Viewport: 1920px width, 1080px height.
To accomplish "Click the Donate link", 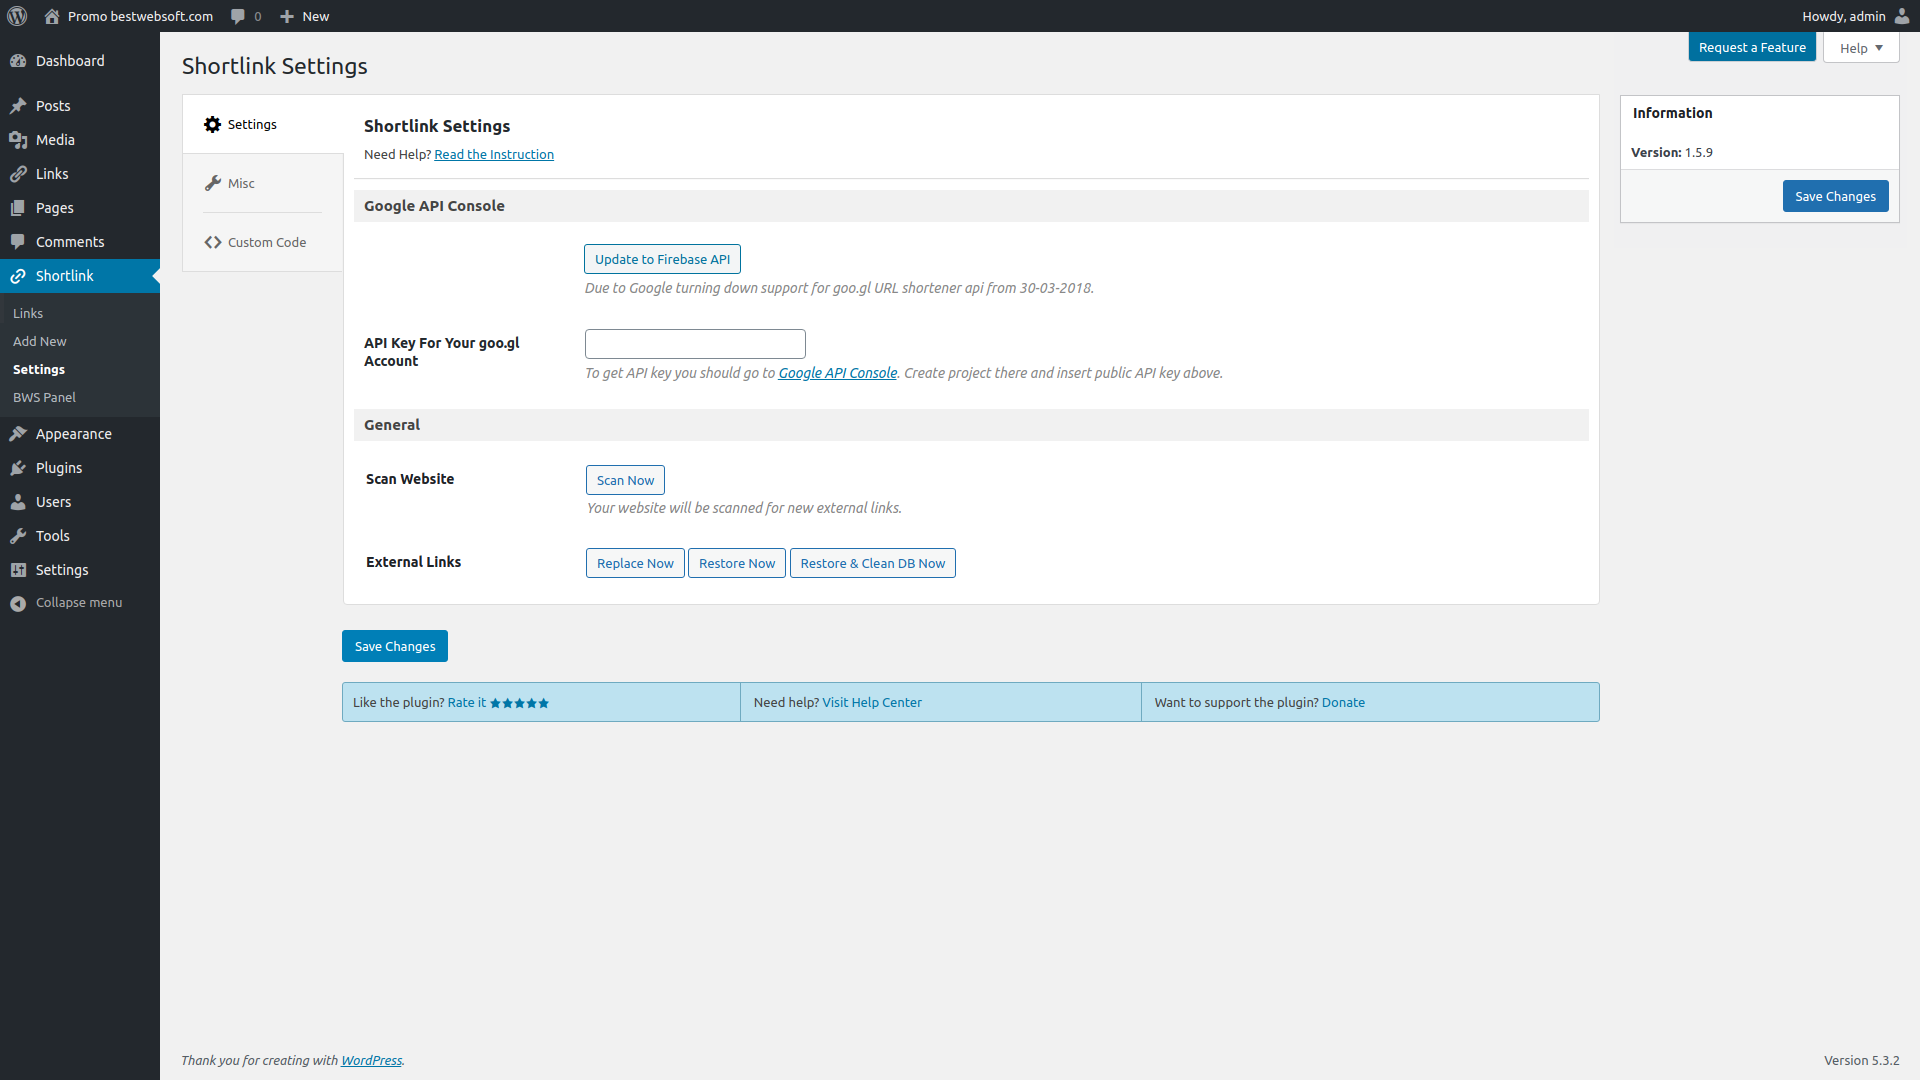I will (1343, 703).
